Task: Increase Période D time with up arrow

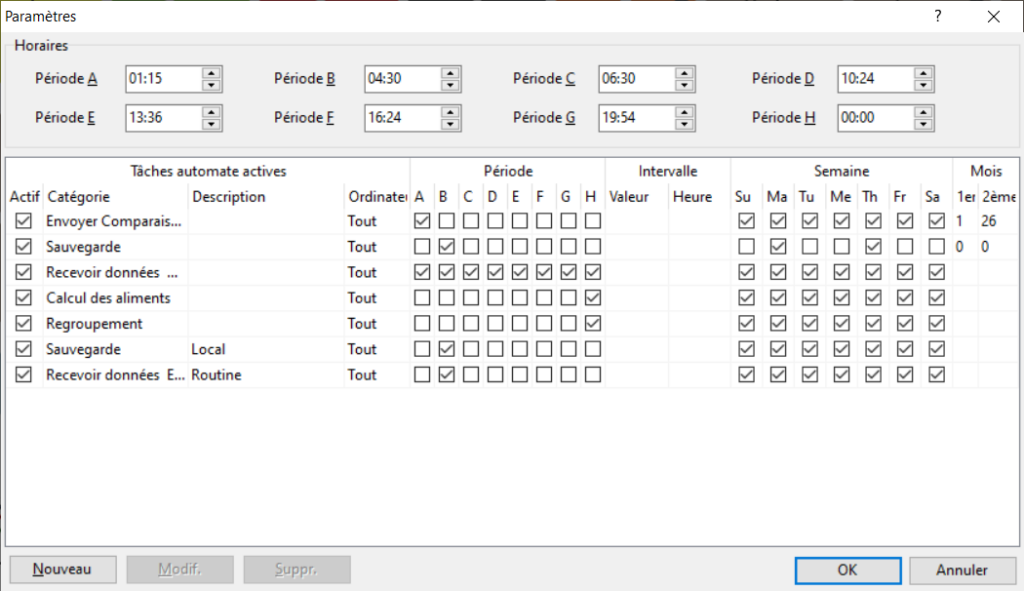Action: coord(923,73)
